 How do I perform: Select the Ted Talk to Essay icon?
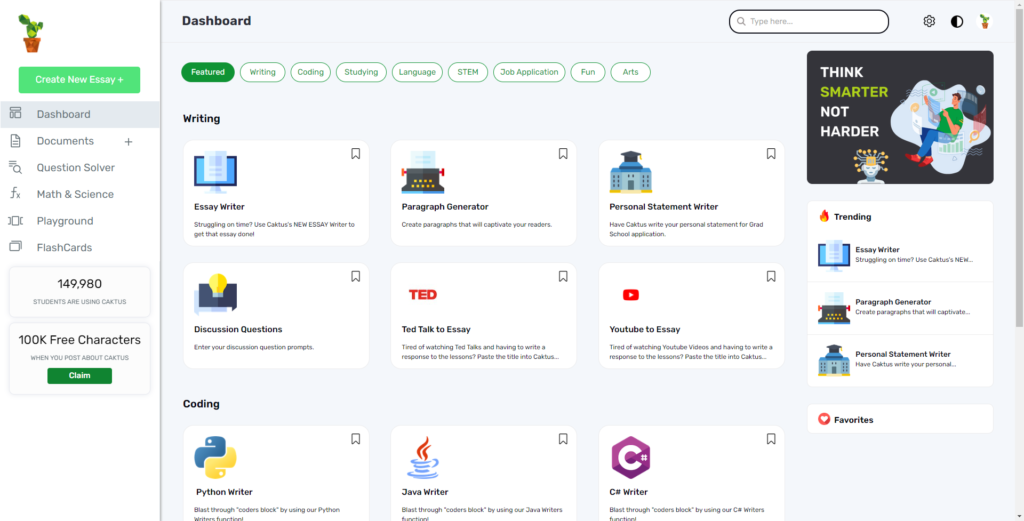pyautogui.click(x=423, y=295)
